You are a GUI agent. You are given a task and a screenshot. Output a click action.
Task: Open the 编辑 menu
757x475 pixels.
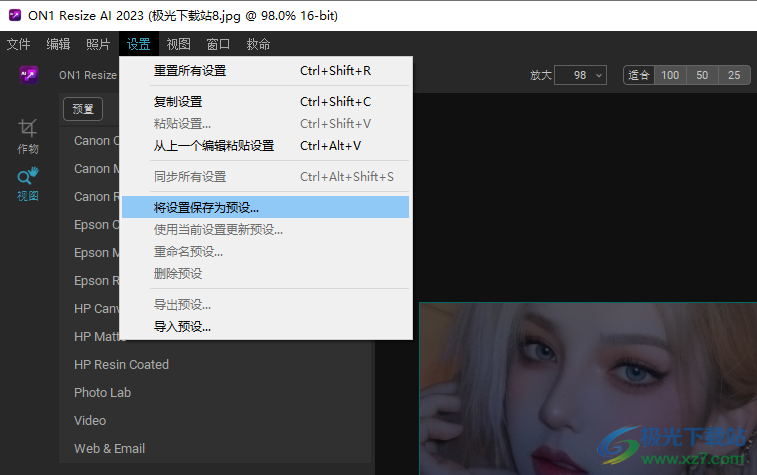tap(58, 44)
